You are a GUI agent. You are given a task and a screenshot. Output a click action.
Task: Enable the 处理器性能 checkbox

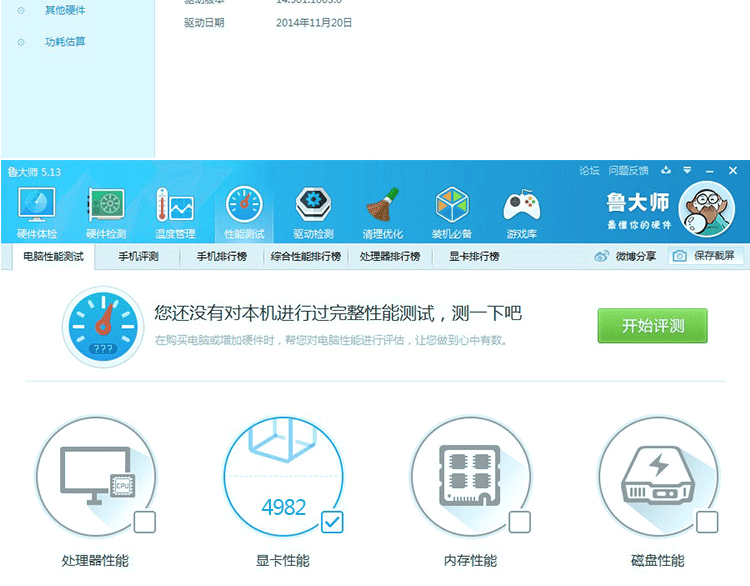click(145, 522)
